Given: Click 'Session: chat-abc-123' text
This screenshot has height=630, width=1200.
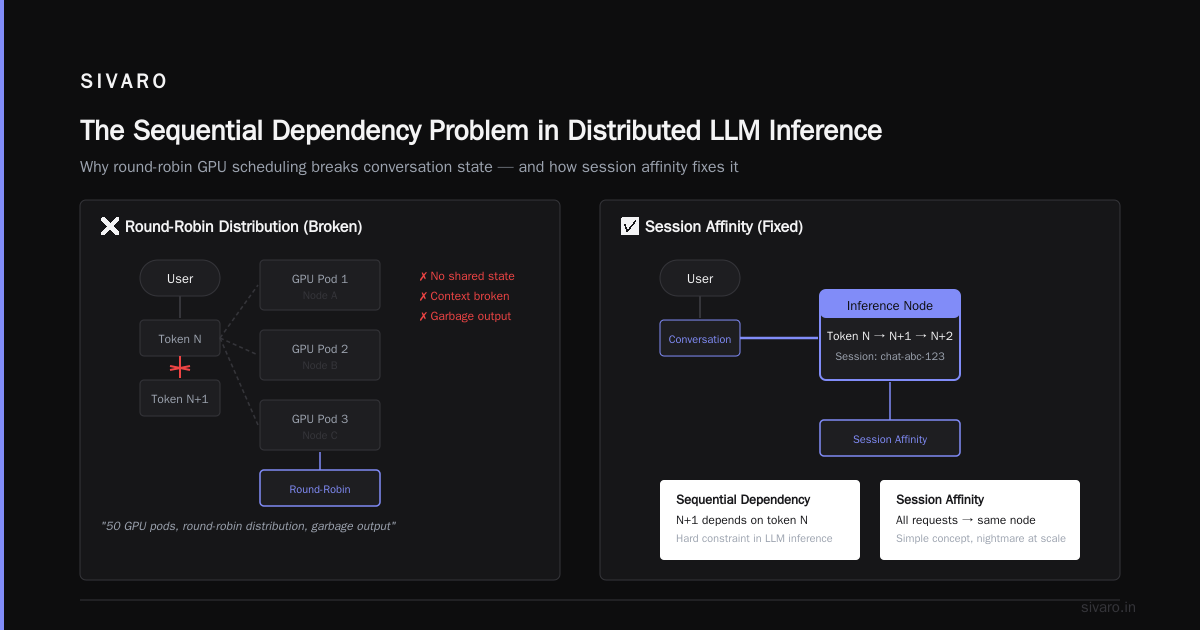Looking at the screenshot, I should point(890,356).
